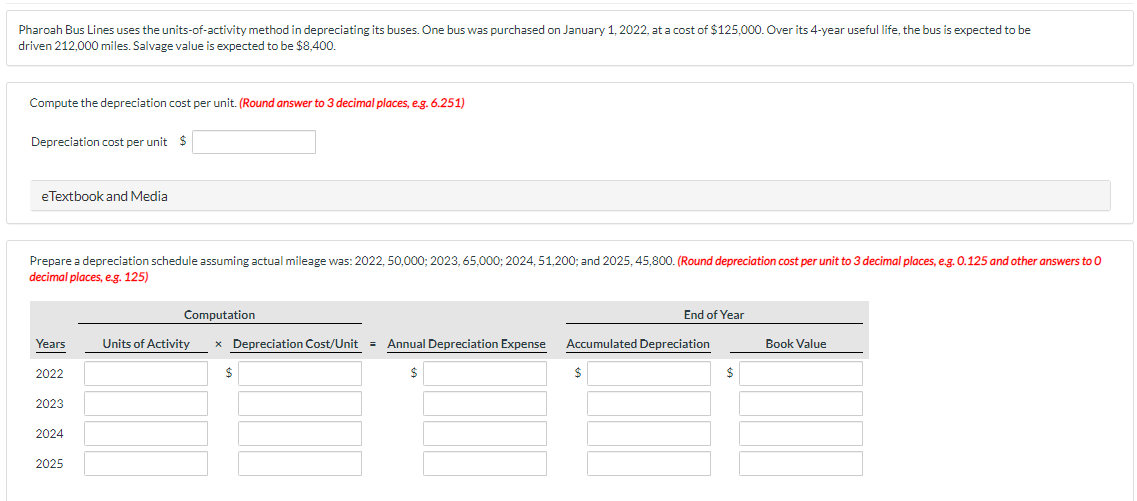1137x501 pixels.
Task: Click 2025 Annual Depreciation Expense input
Action: coord(485,464)
